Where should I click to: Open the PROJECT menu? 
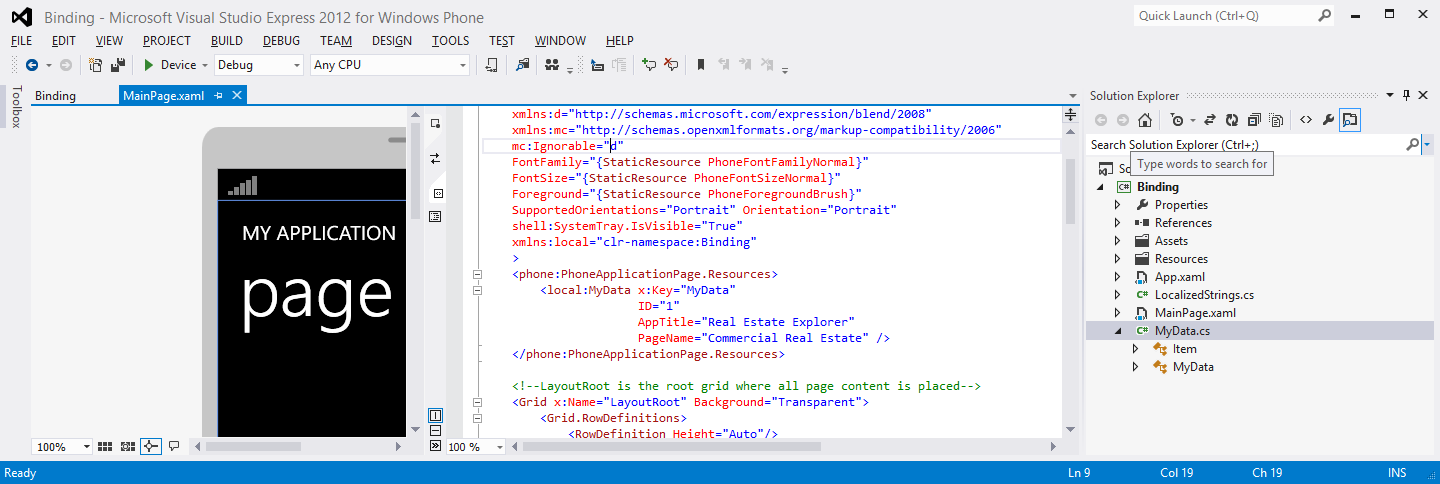(166, 41)
